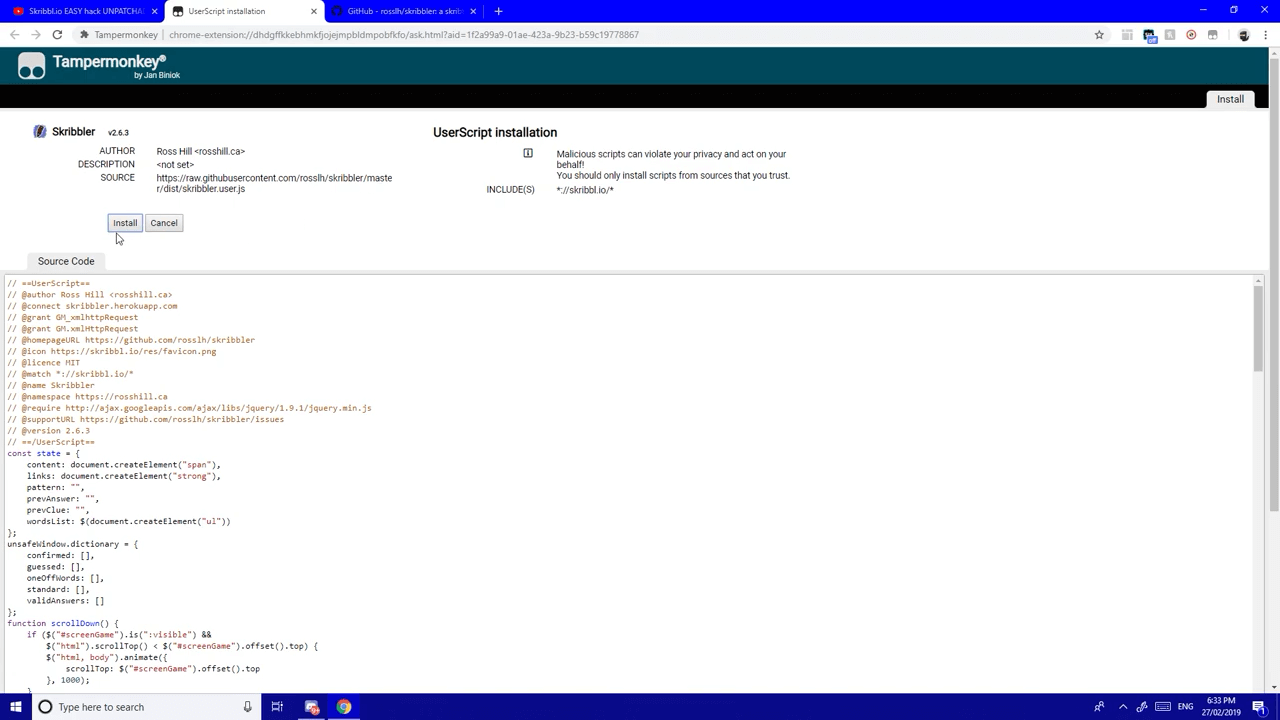Image resolution: width=1280 pixels, height=720 pixels.
Task: Click the @supportURL issues line
Action: (146, 419)
